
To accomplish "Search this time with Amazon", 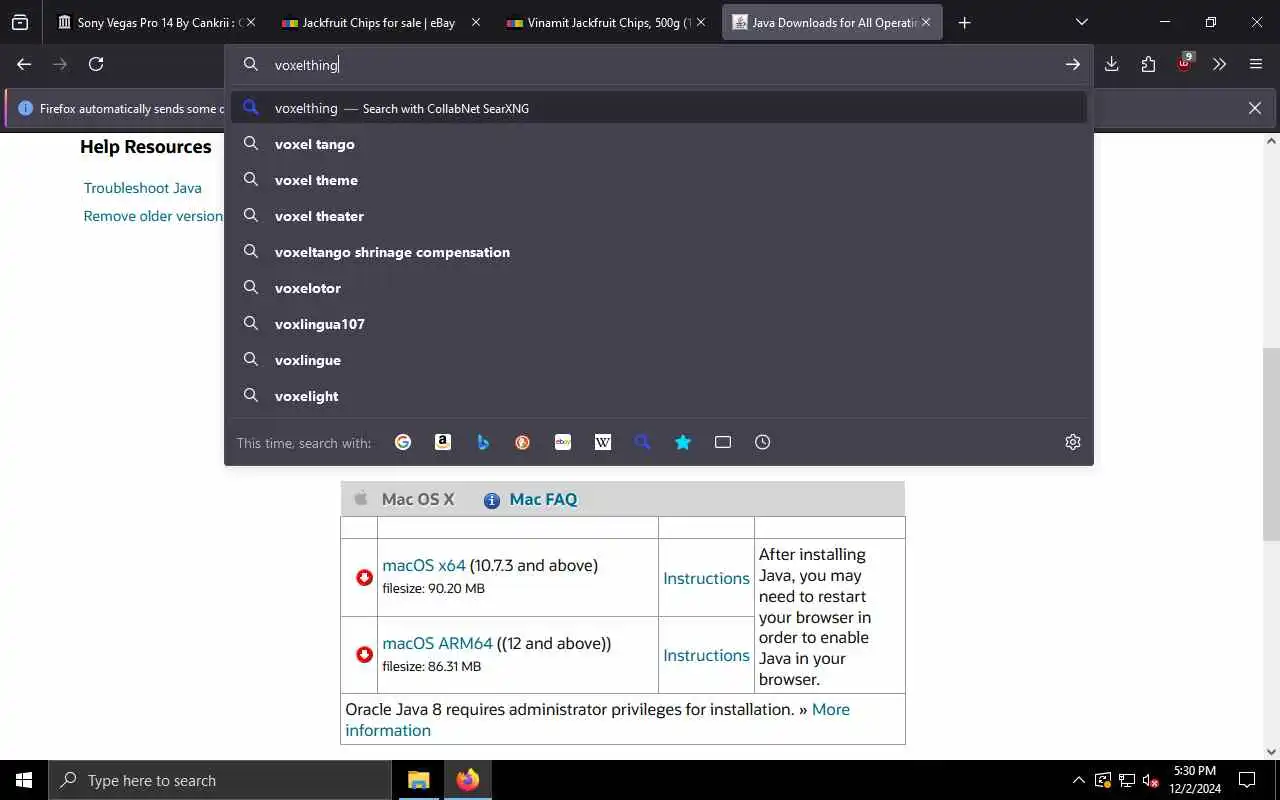I will click(443, 442).
